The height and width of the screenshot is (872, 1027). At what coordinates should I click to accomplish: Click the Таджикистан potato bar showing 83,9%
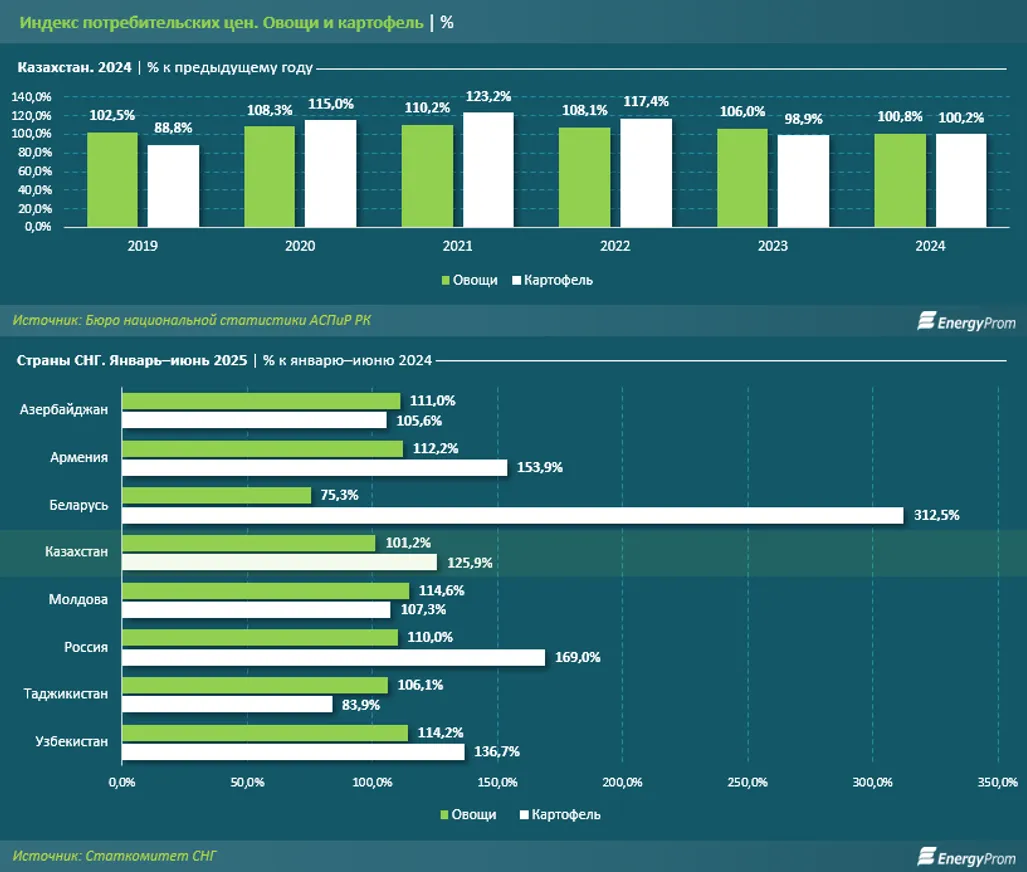[226, 704]
